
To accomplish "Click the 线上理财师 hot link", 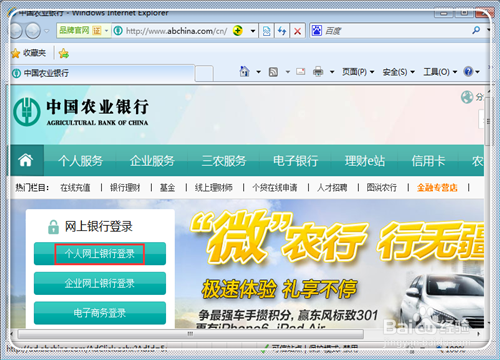I will 214,188.
